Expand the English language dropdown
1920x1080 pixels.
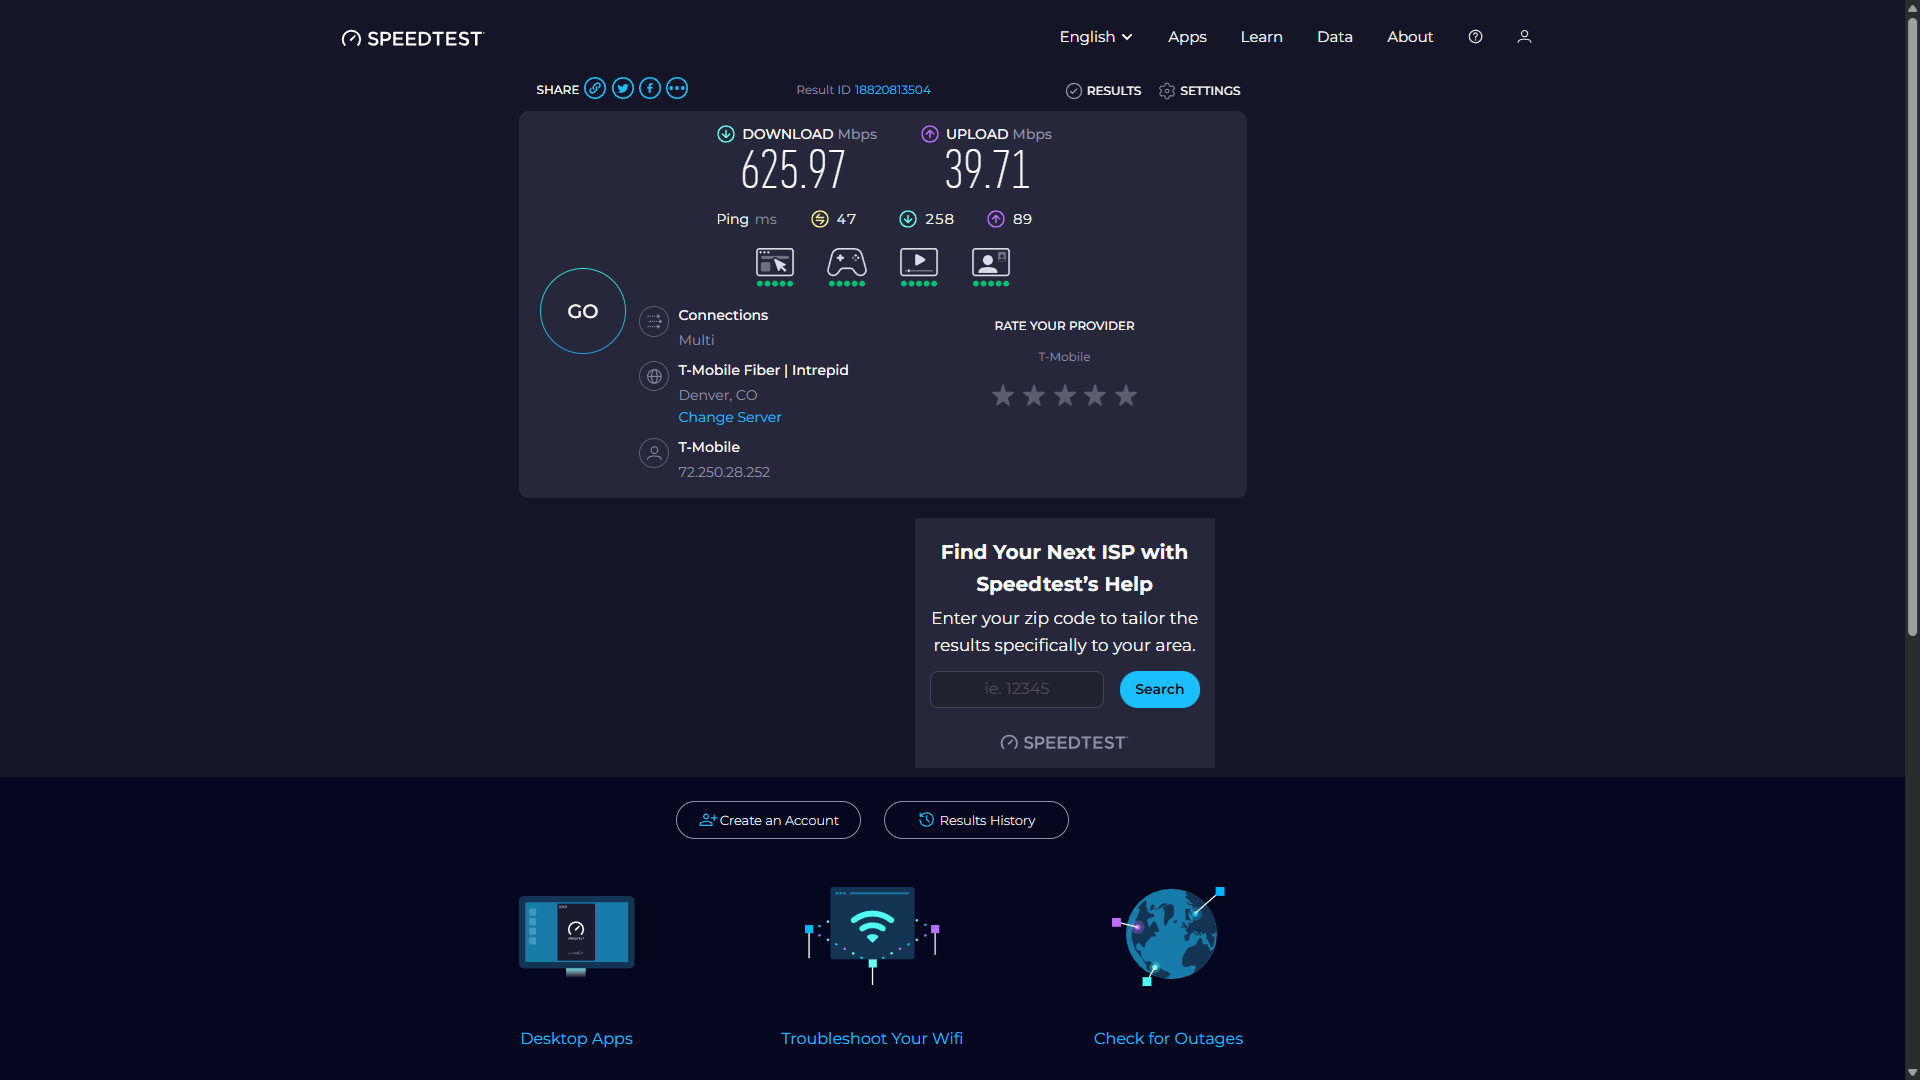pos(1096,37)
